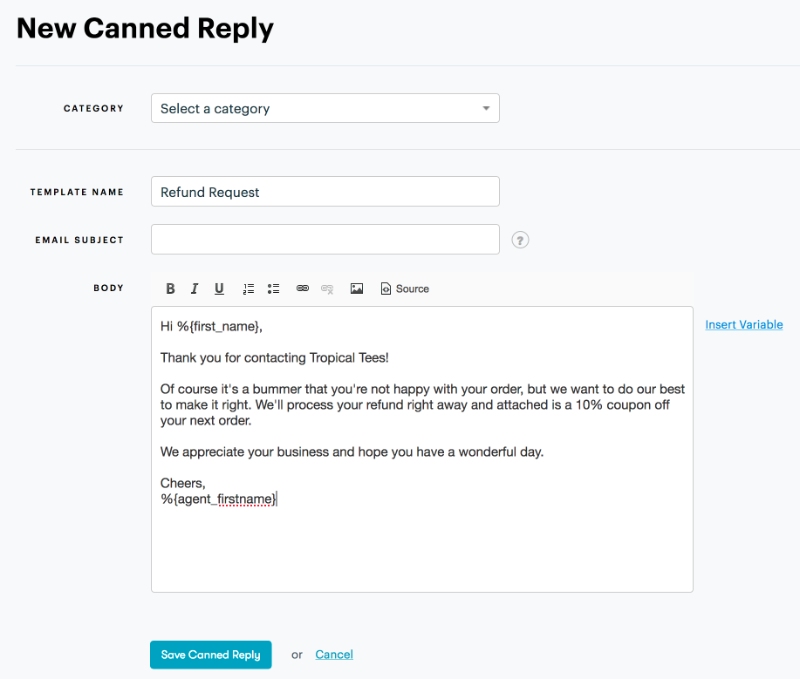Click the %{agent_firstname} variable in the body
The width and height of the screenshot is (800, 679).
point(218,499)
